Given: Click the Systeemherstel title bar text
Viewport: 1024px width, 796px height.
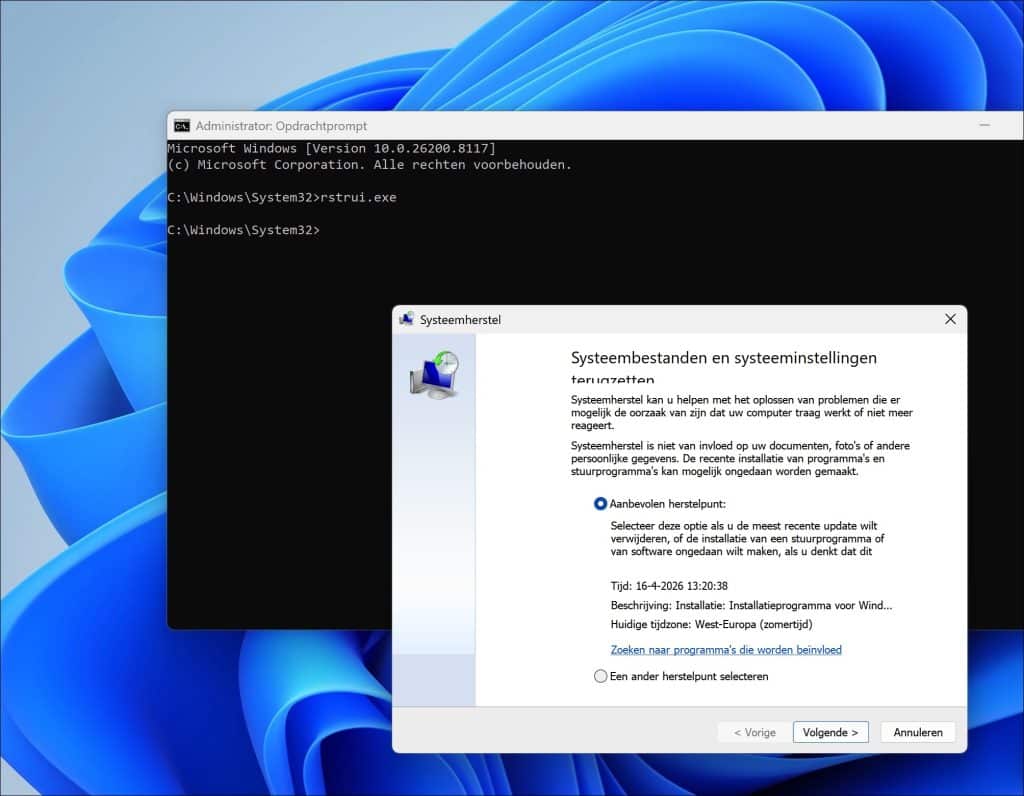Looking at the screenshot, I should (461, 320).
